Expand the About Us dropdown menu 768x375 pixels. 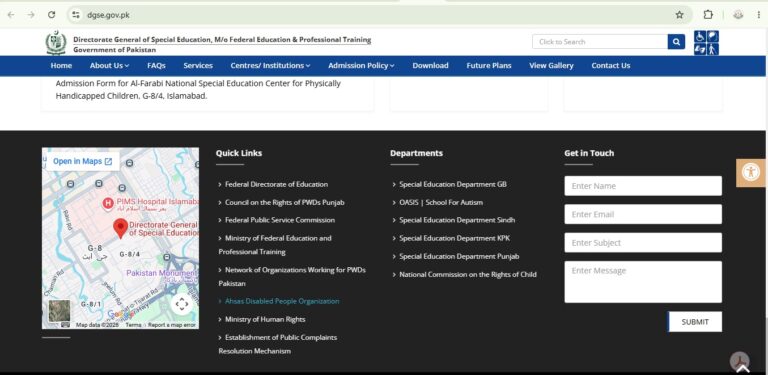pyautogui.click(x=109, y=66)
